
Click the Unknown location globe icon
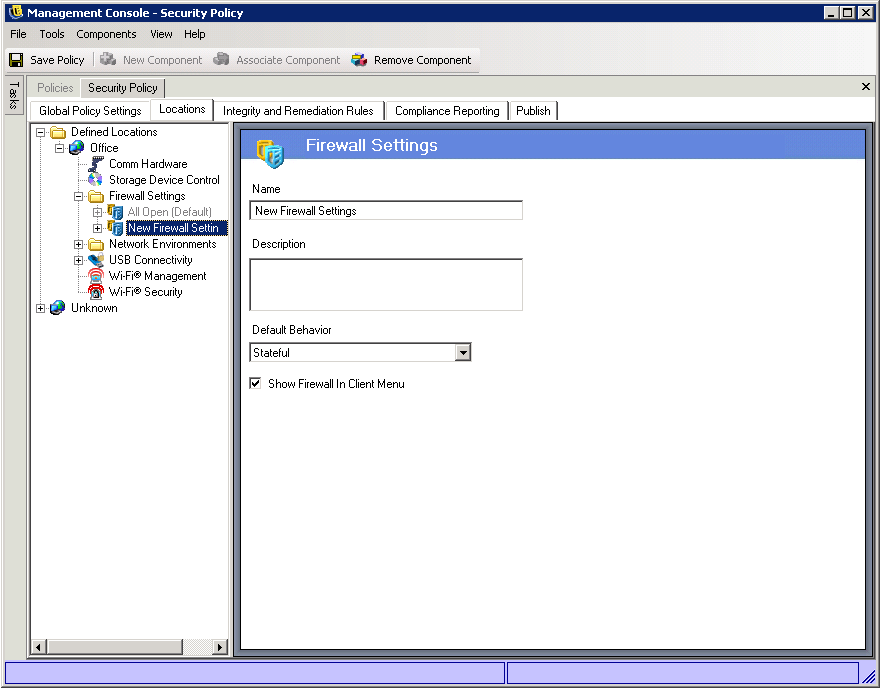[57, 308]
